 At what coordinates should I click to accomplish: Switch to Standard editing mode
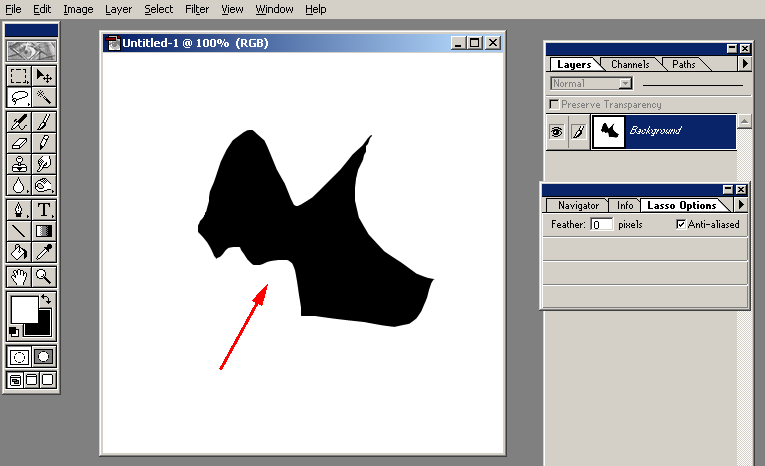point(20,357)
